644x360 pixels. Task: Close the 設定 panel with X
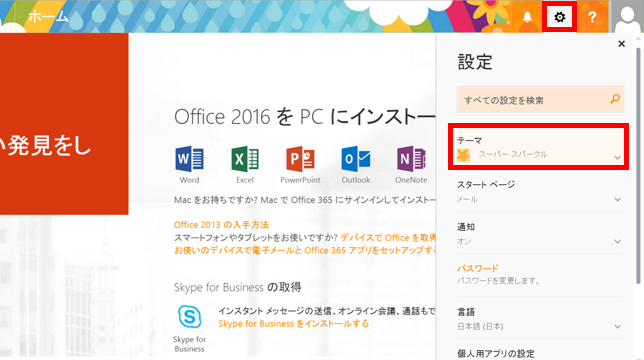tap(621, 44)
